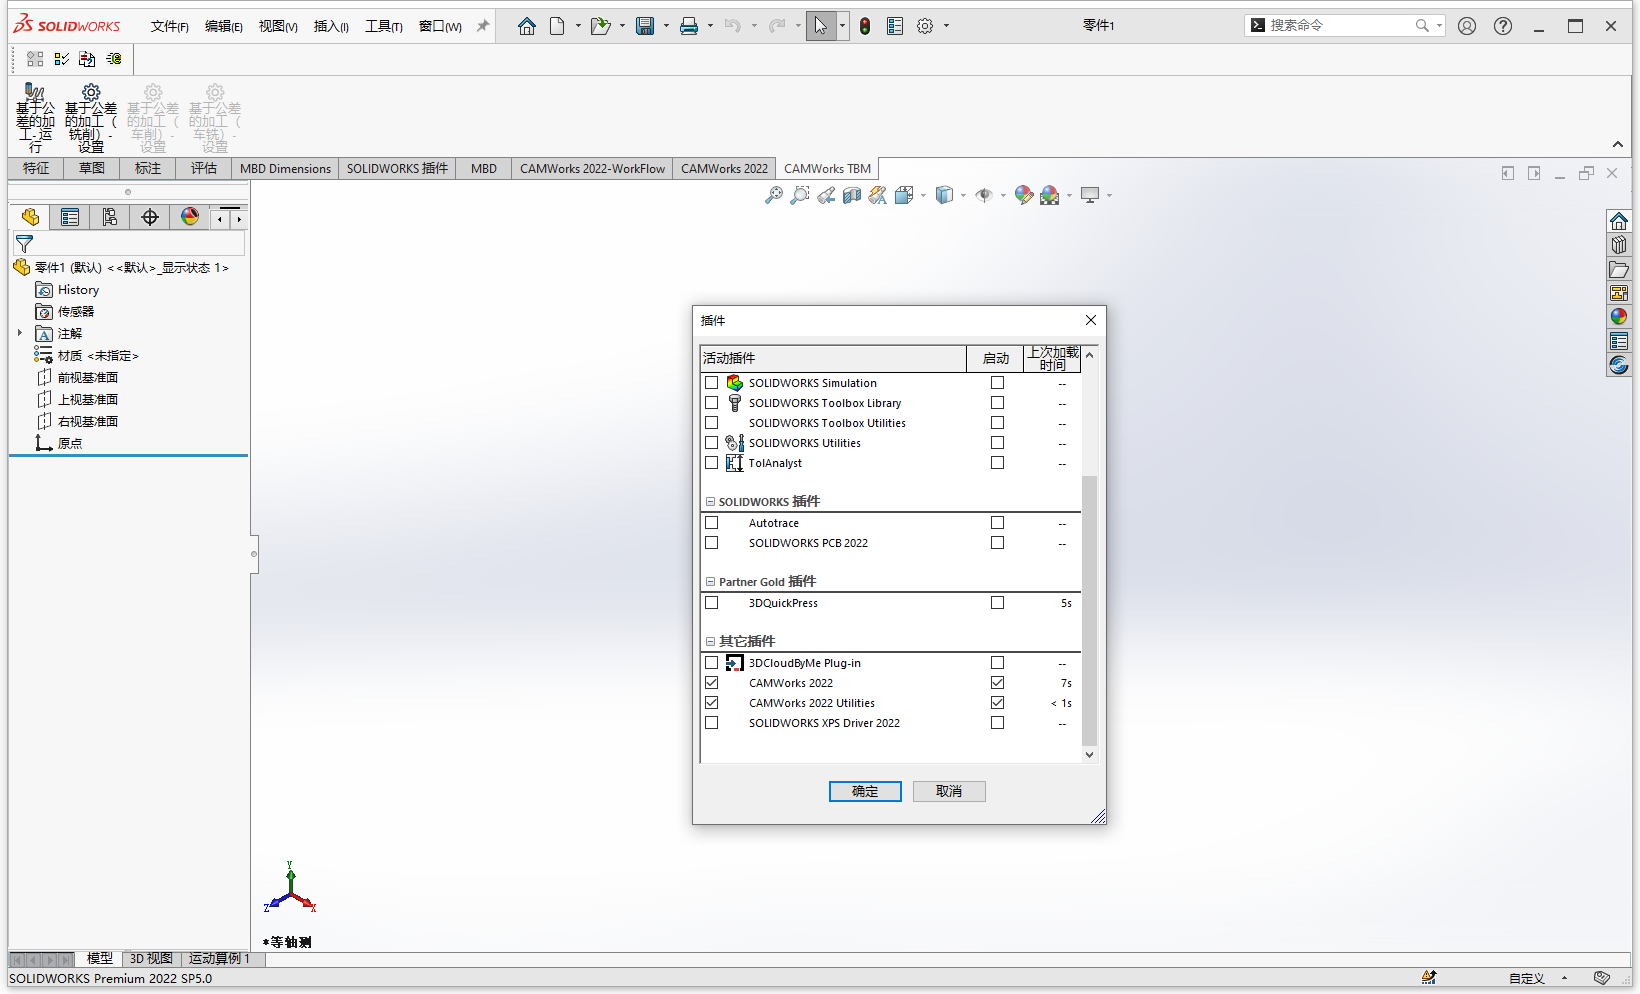
Task: Click 确定 button in add-ins dialog
Action: 865,791
